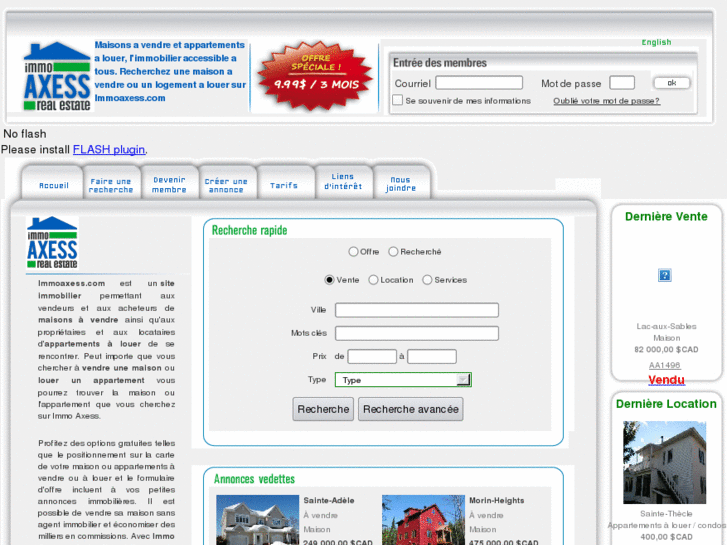The width and height of the screenshot is (727, 545).
Task: Focus the Courriel input field
Action: click(479, 83)
